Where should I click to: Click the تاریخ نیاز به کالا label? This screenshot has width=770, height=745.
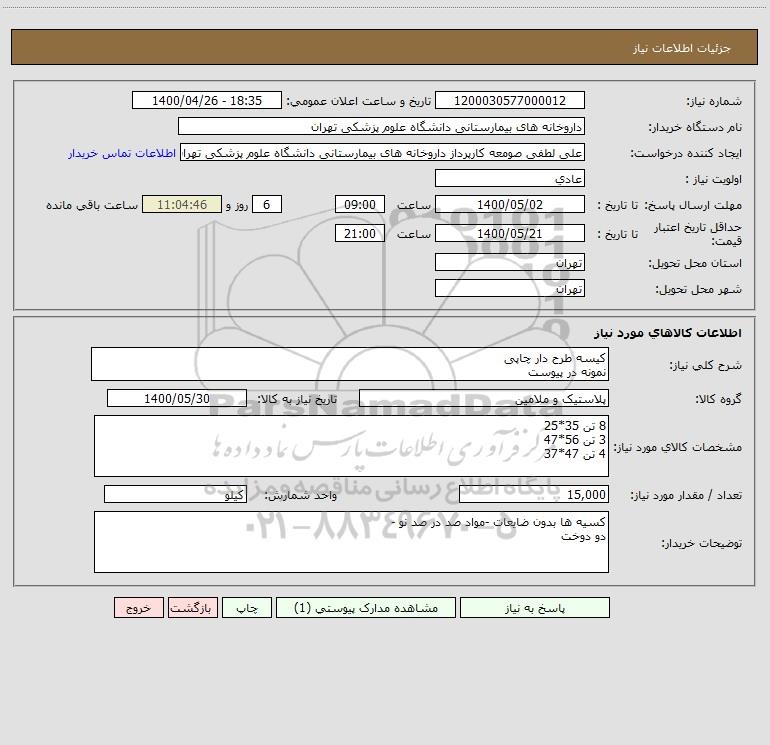[297, 399]
